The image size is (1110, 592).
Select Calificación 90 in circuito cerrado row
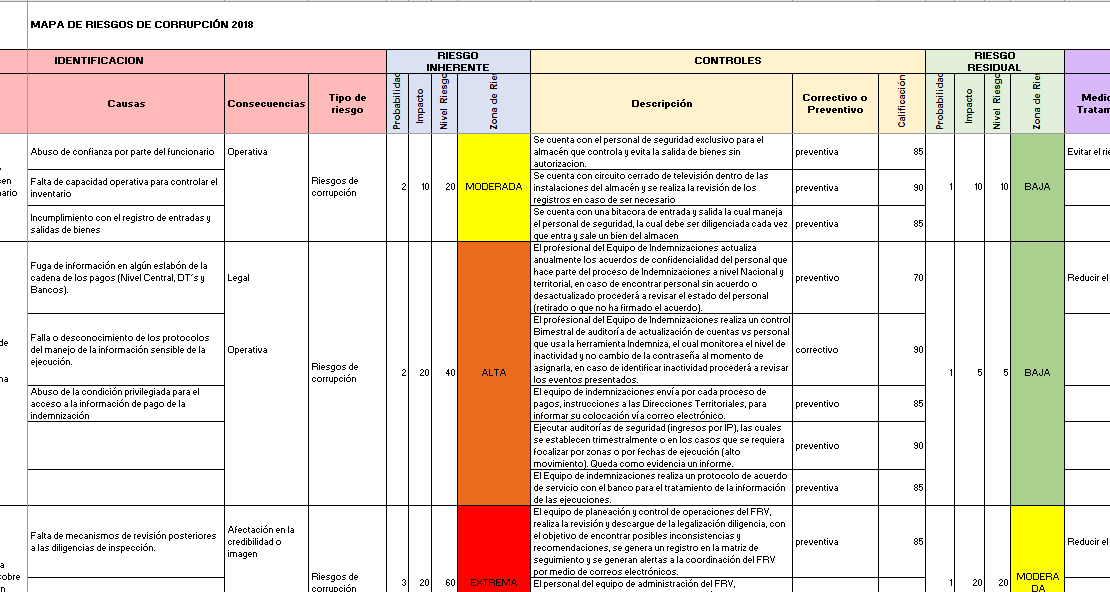(x=902, y=188)
